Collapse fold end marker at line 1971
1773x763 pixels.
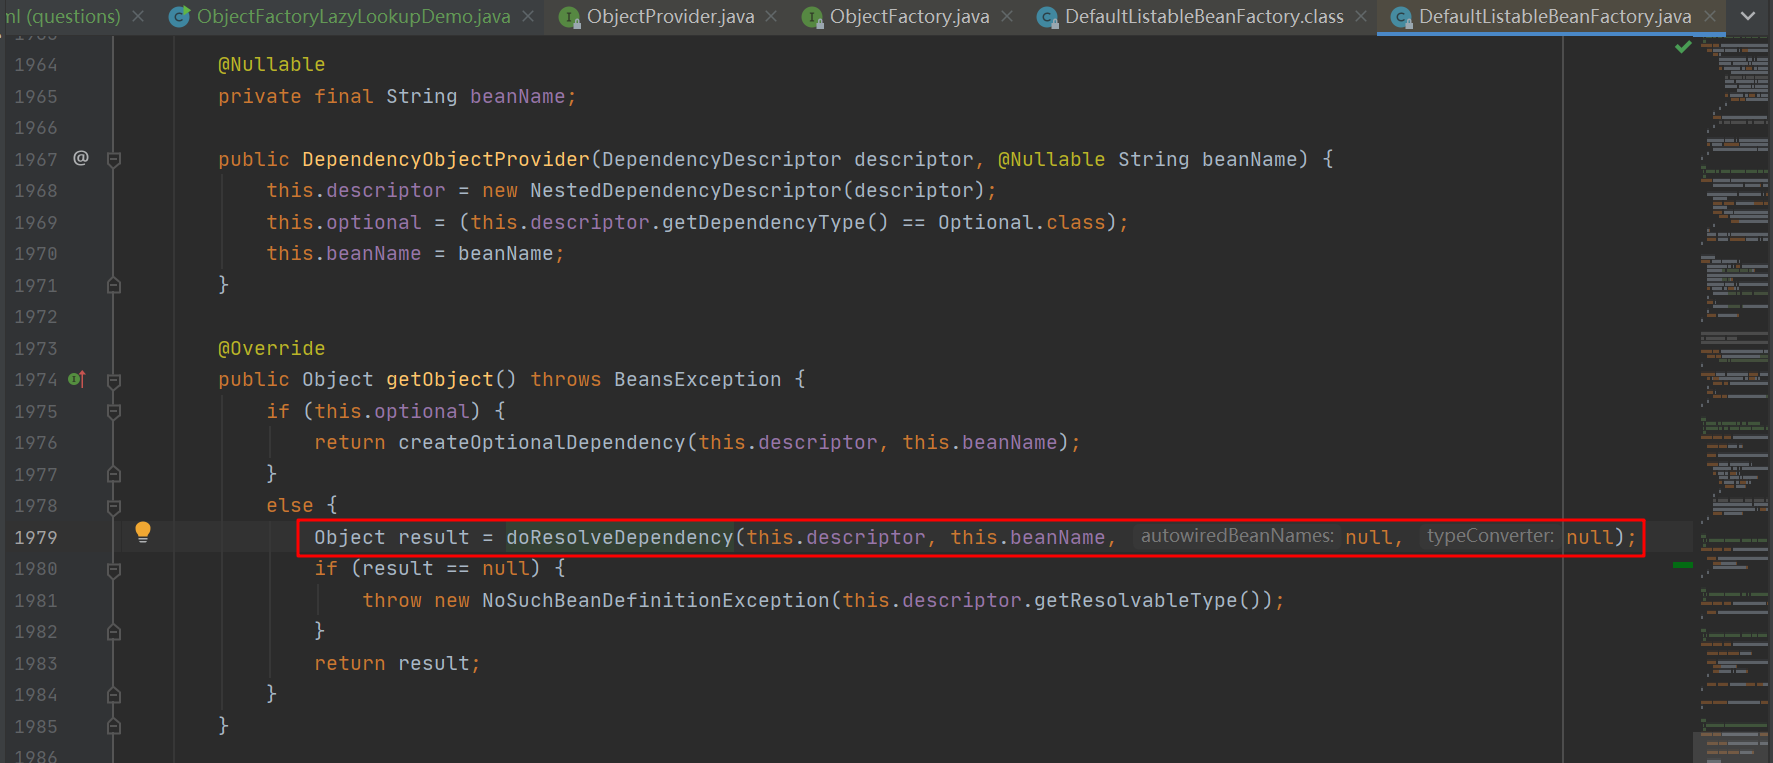click(x=114, y=285)
